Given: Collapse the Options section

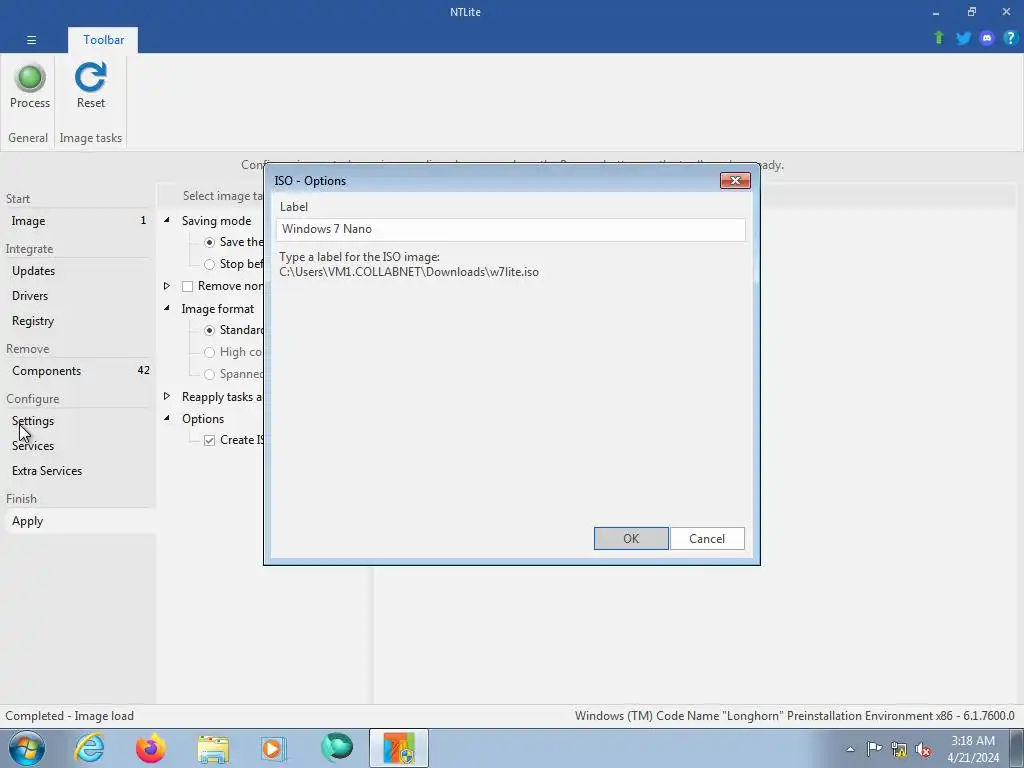Looking at the screenshot, I should point(167,418).
